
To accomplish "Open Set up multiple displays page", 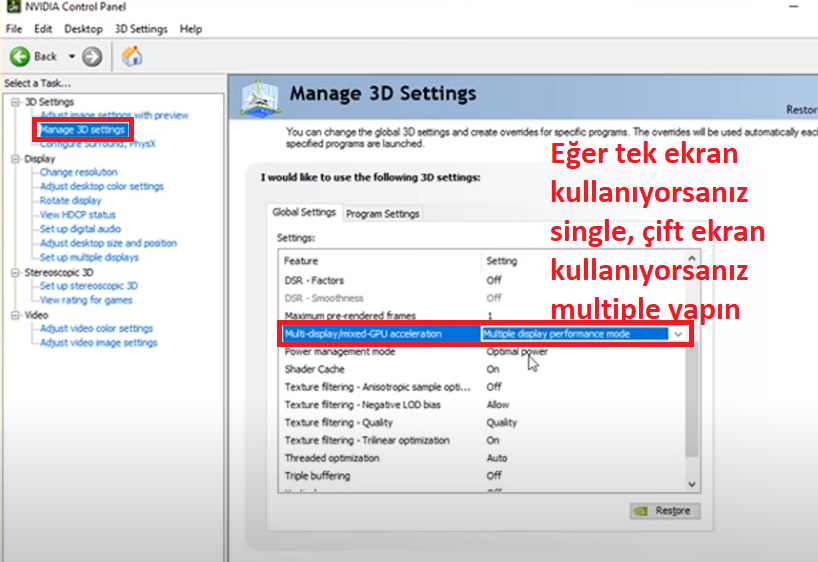I will point(89,257).
